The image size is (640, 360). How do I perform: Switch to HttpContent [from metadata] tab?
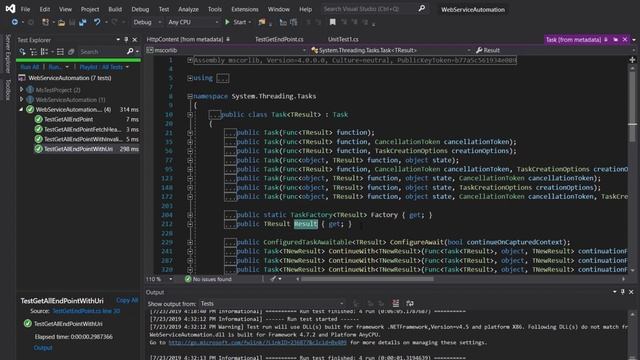[x=185, y=40]
